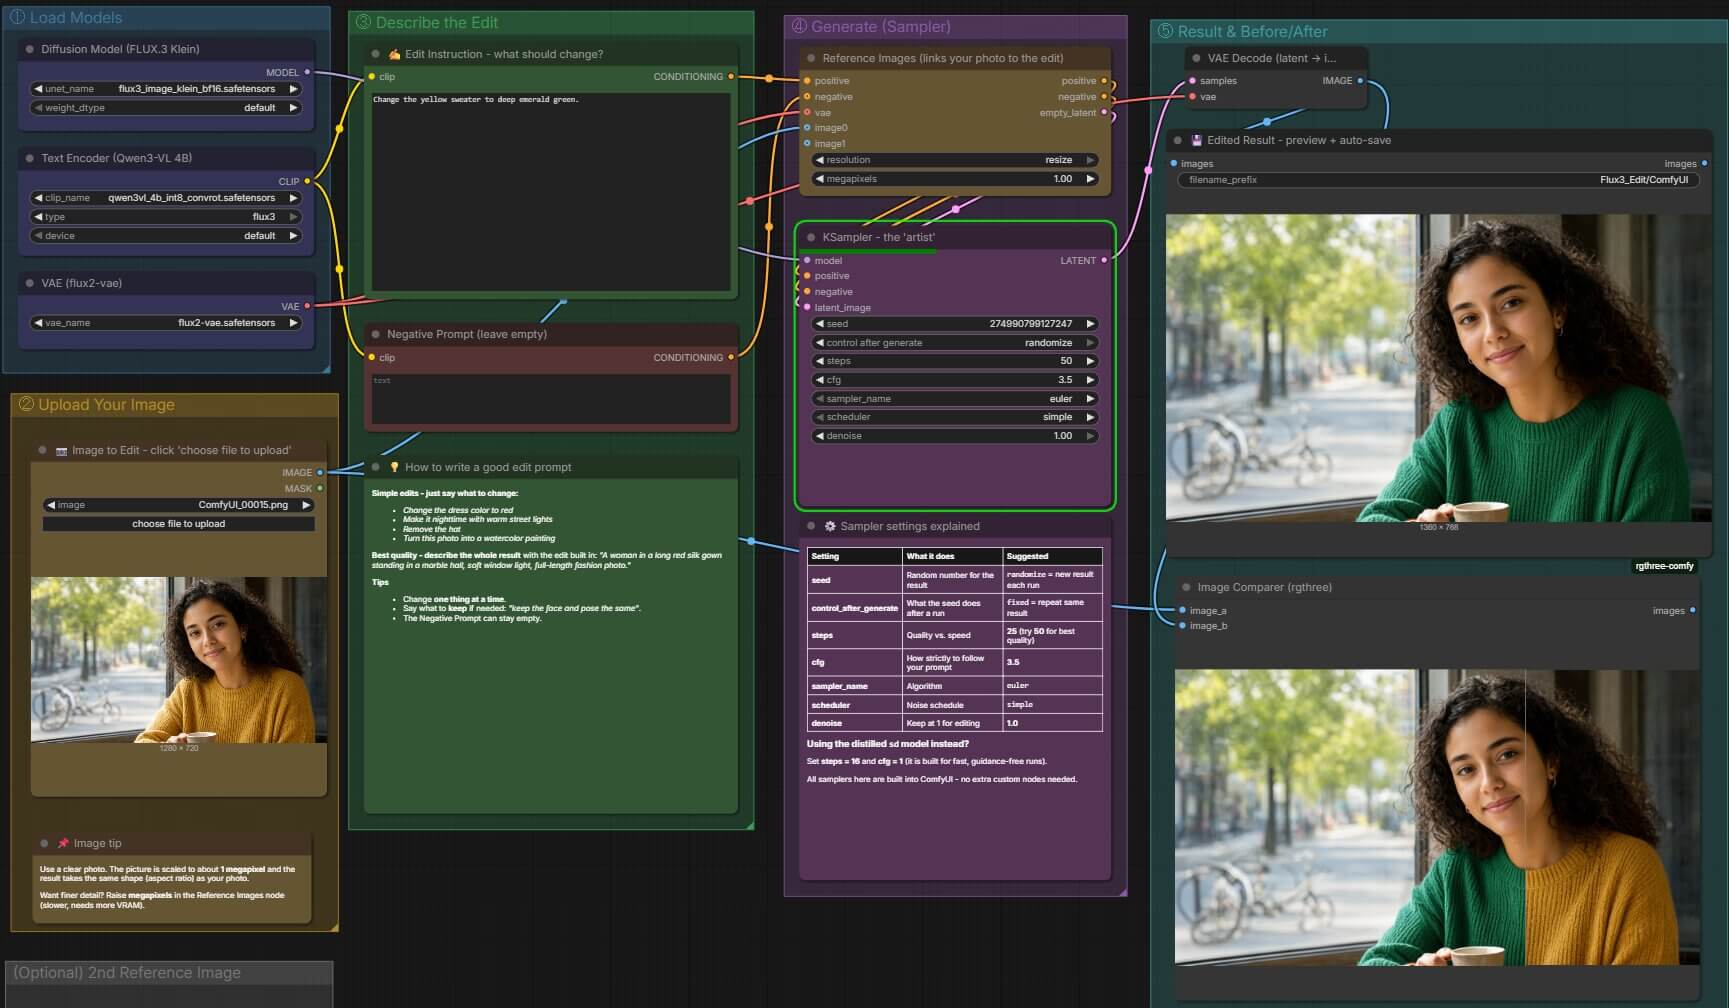Image resolution: width=1729 pixels, height=1008 pixels.
Task: Click the left arrow of the megapixels widget
Action: pyautogui.click(x=819, y=179)
